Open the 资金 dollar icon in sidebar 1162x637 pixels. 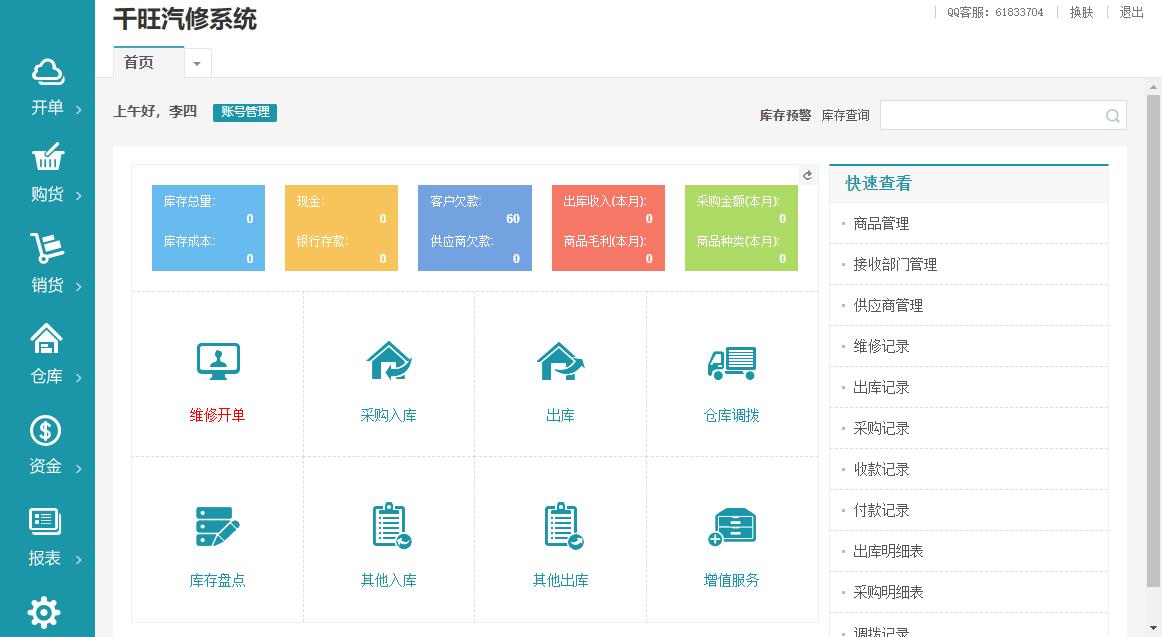(45, 430)
